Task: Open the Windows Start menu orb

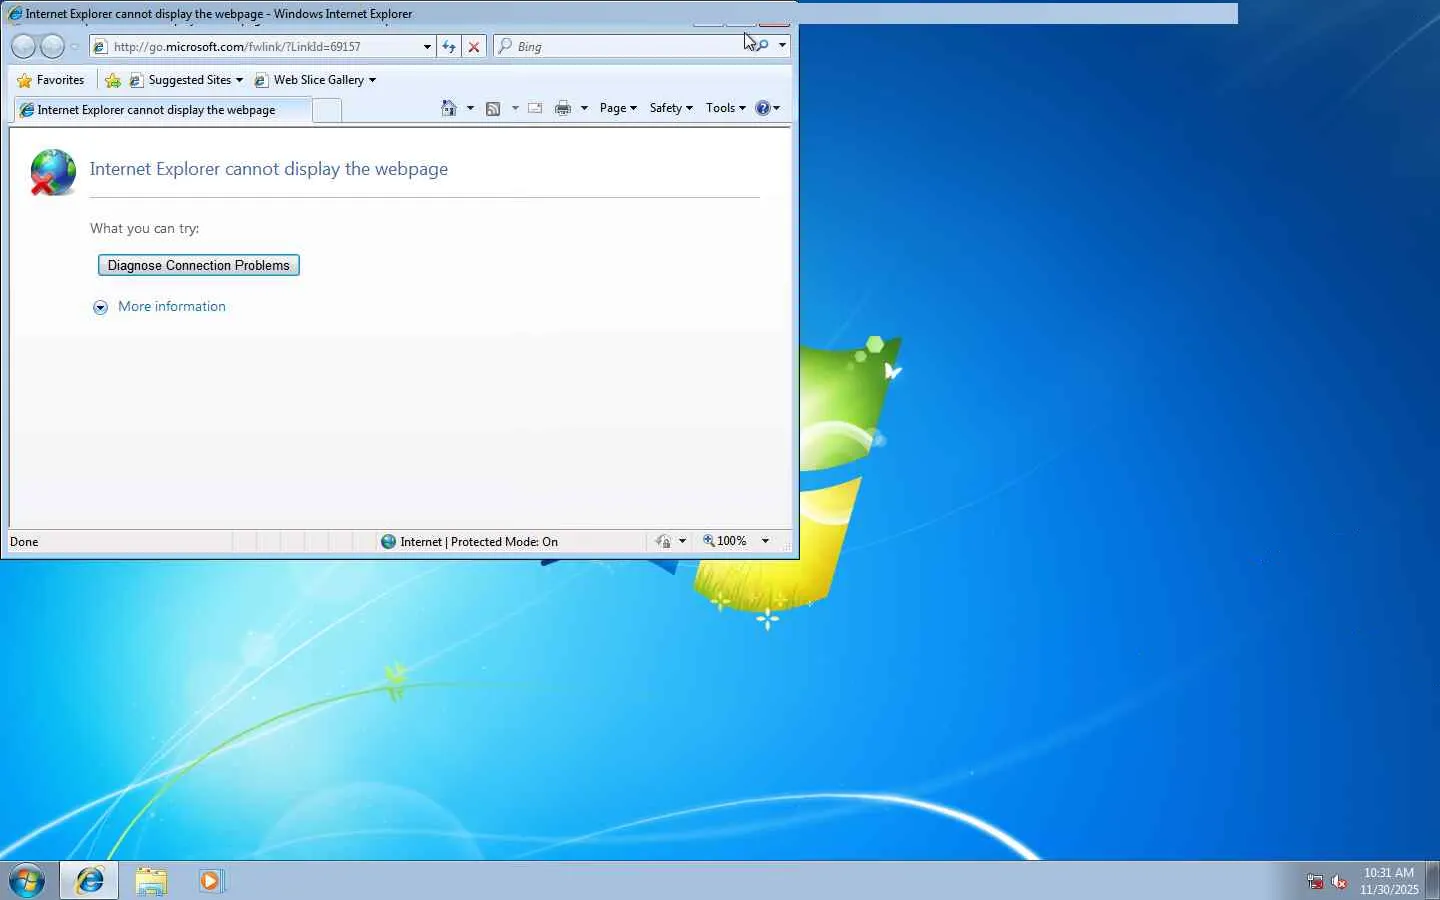Action: 27,881
